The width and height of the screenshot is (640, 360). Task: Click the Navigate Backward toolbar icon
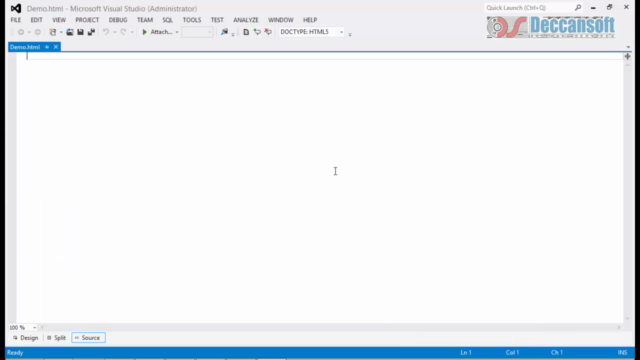[21, 32]
